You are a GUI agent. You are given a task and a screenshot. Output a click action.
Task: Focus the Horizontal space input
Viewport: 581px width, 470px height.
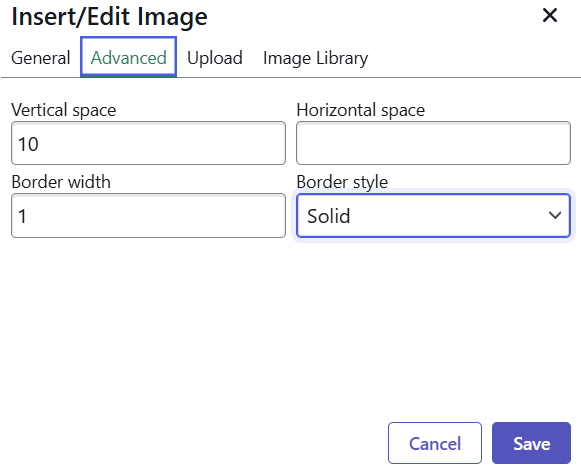coord(433,143)
